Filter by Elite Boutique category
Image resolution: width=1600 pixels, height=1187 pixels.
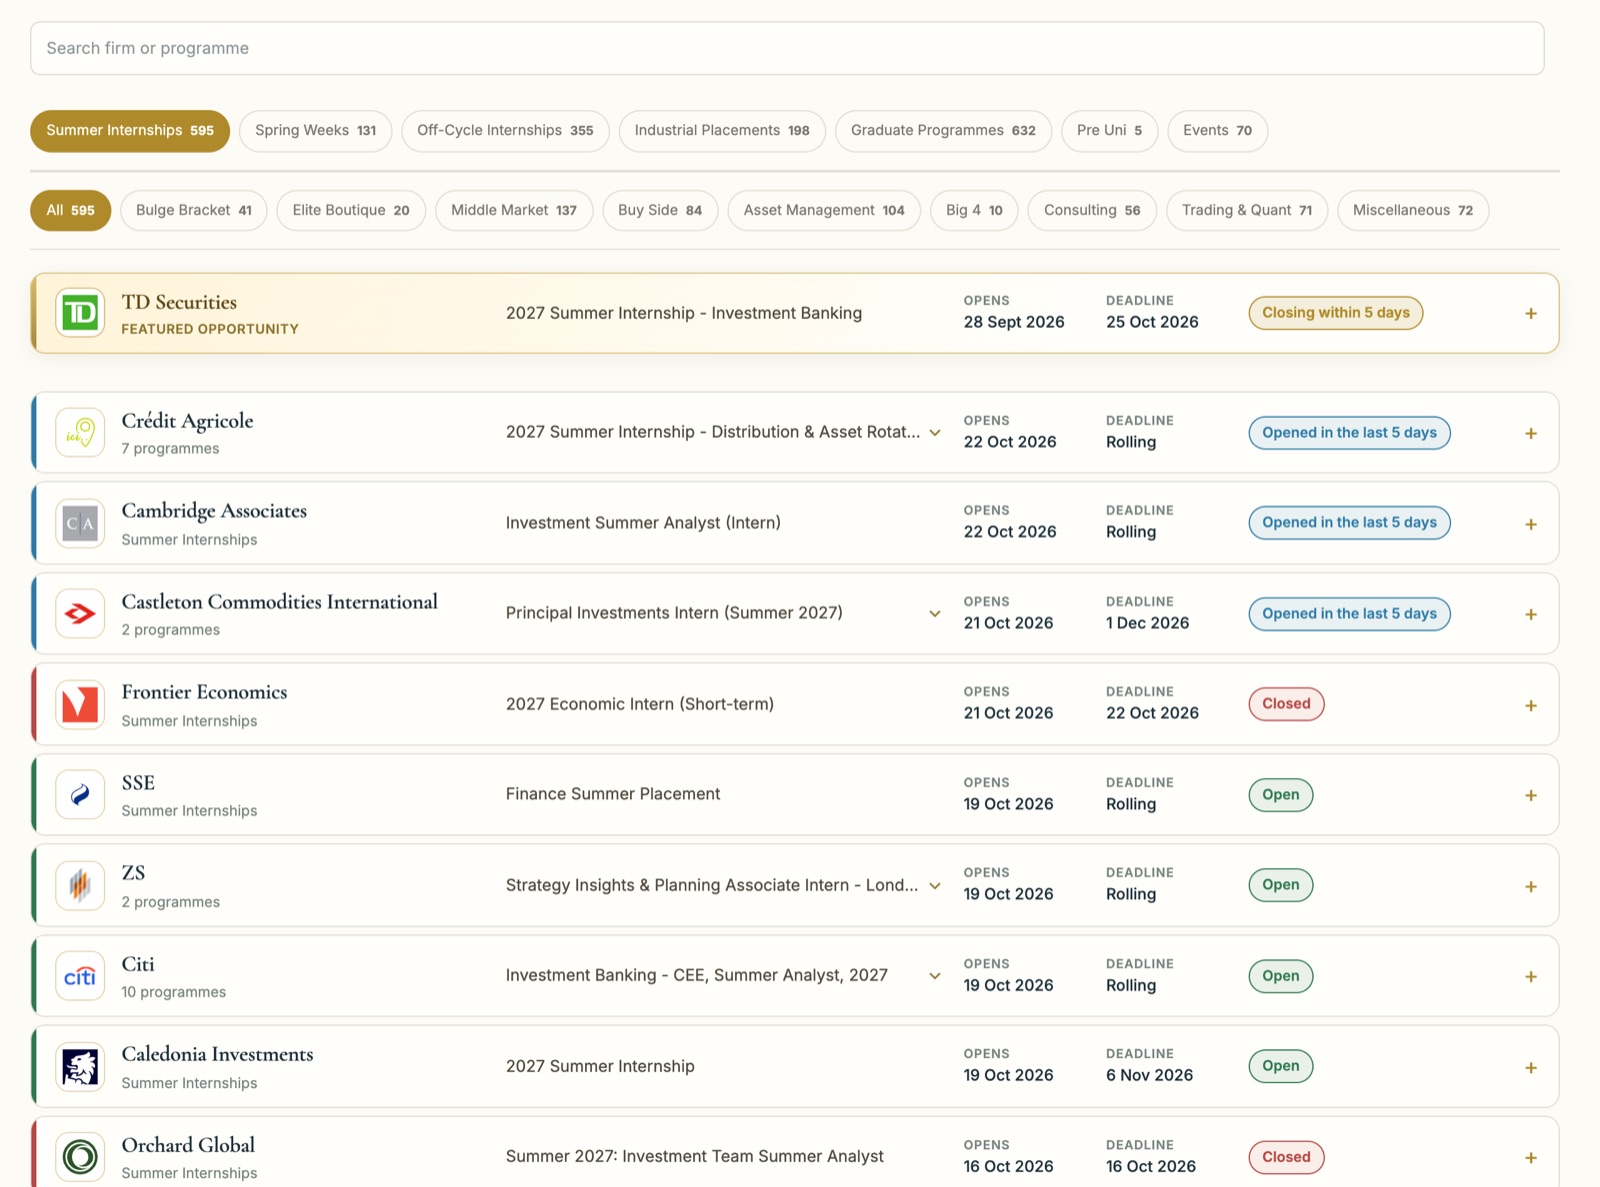[351, 211]
